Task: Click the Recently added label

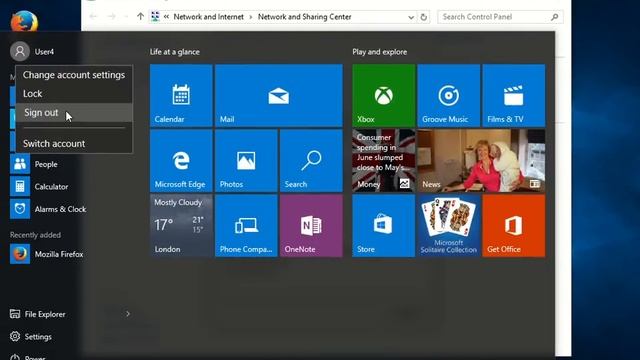Action: [x=36, y=235]
